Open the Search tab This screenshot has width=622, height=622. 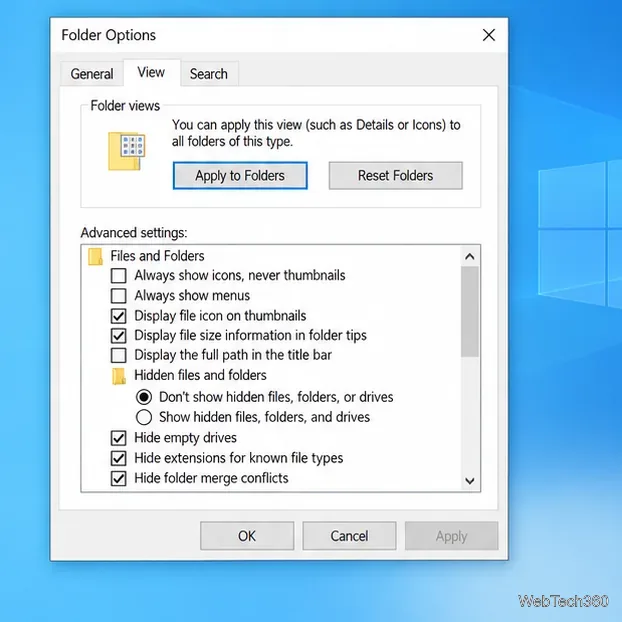point(209,74)
